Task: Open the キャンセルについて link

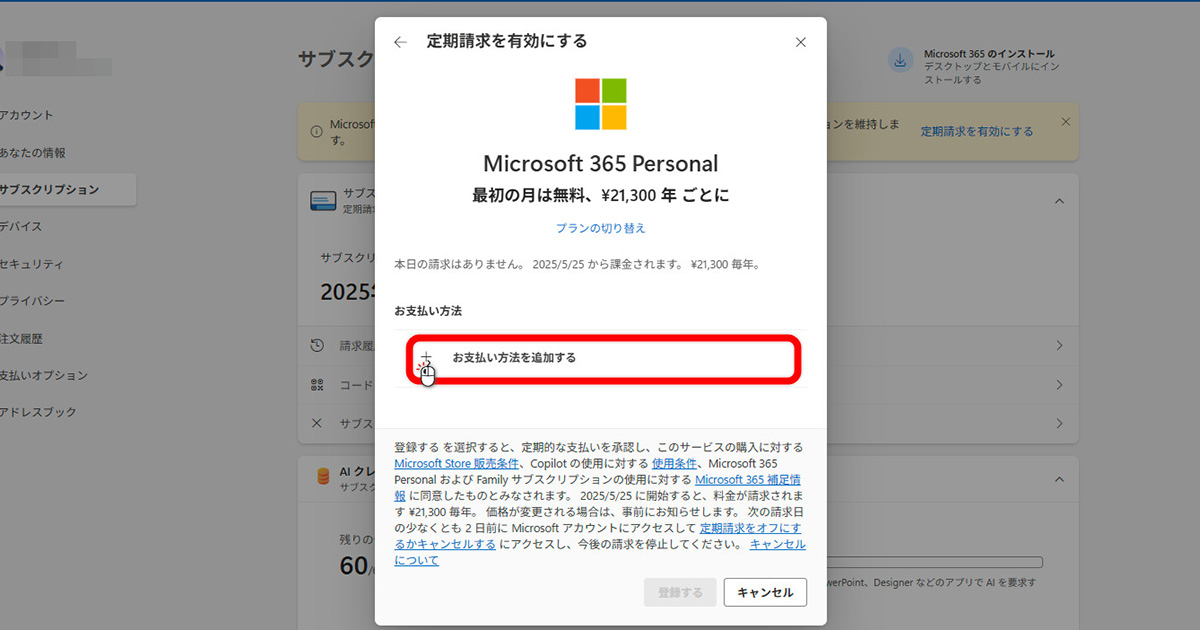Action: click(600, 552)
